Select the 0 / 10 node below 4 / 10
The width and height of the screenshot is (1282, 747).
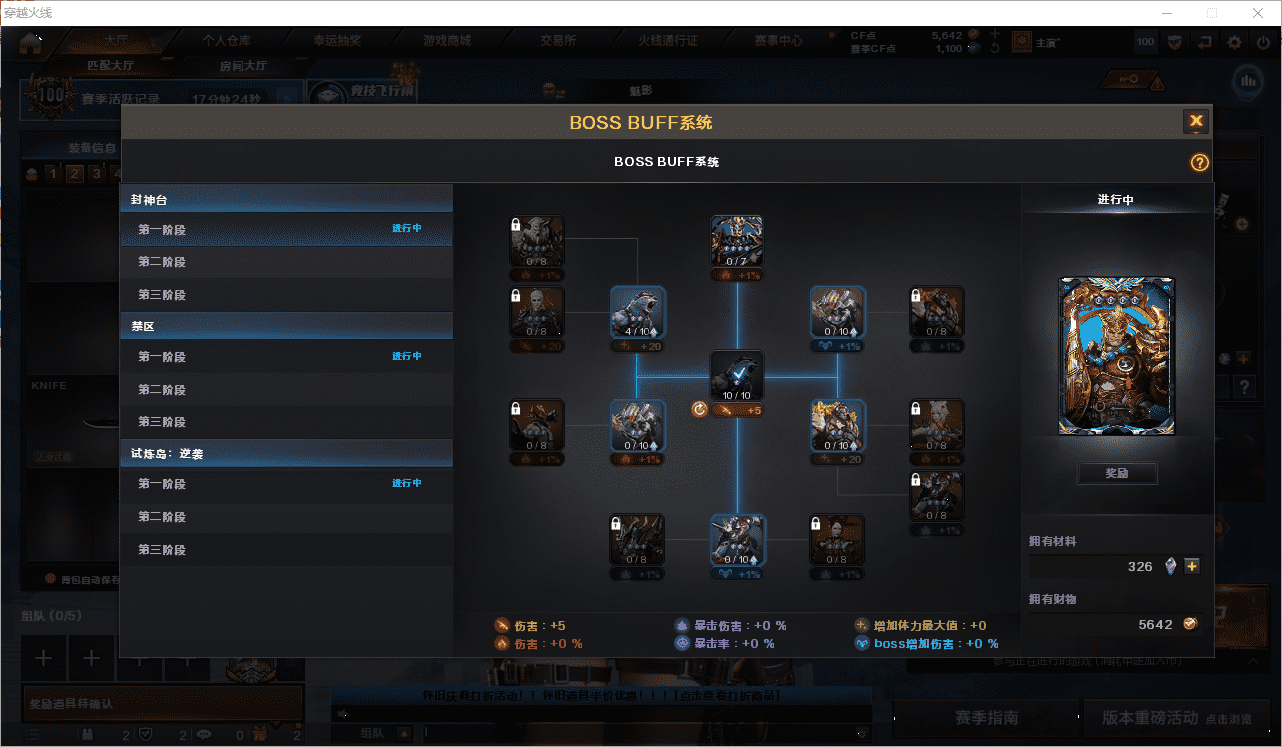[x=638, y=426]
